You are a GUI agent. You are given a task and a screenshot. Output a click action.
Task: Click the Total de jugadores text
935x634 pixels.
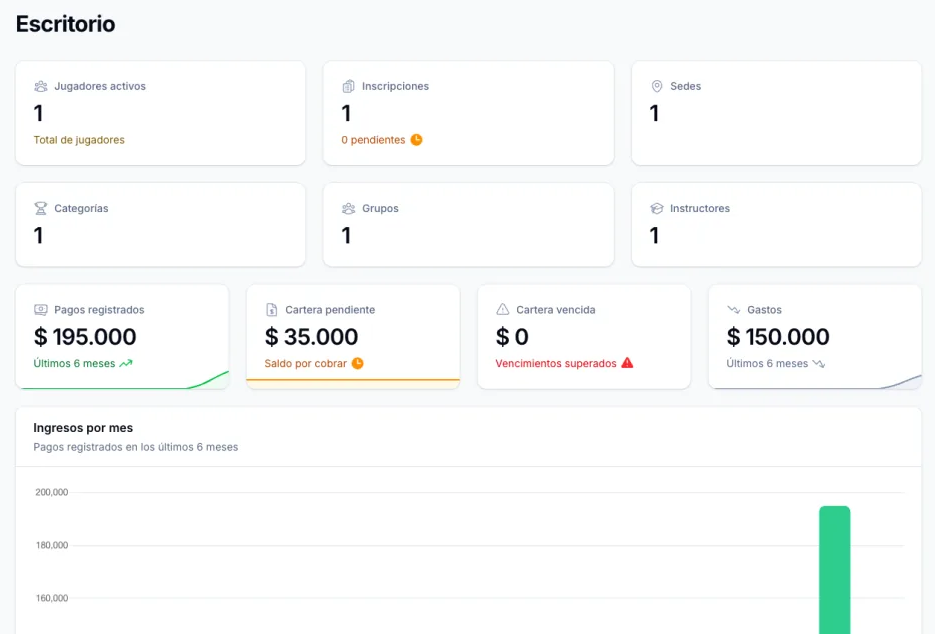click(x=79, y=140)
